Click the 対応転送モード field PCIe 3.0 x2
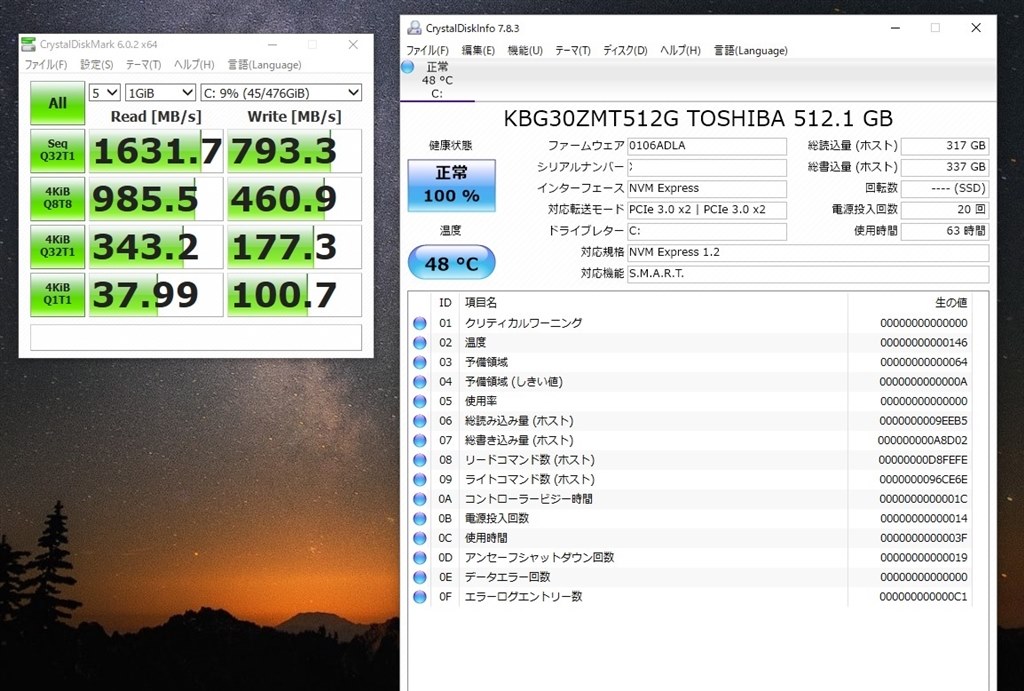The height and width of the screenshot is (691, 1024). [707, 210]
